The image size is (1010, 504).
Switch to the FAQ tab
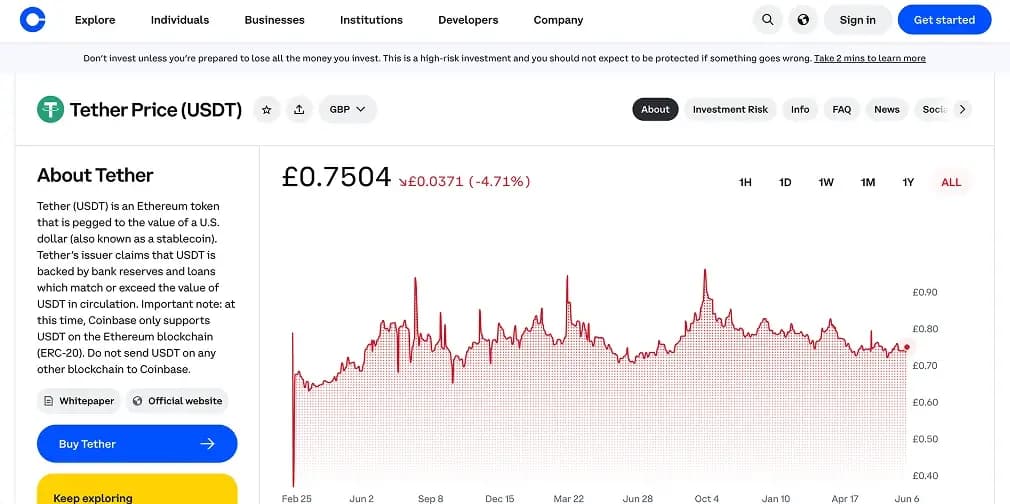(x=842, y=110)
